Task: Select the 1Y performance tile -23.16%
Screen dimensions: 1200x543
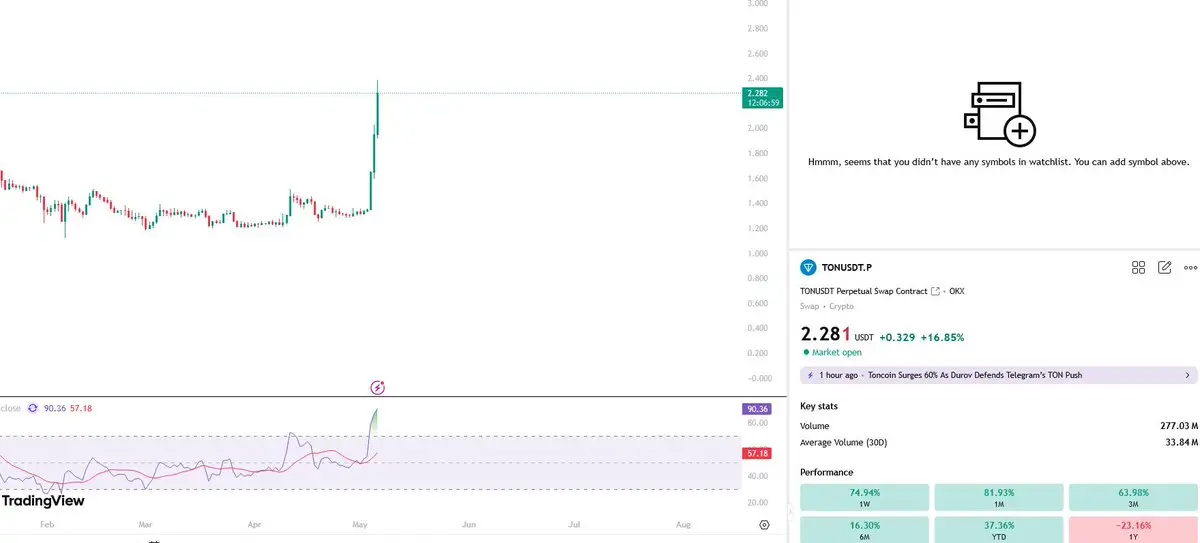Action: (x=1133, y=530)
